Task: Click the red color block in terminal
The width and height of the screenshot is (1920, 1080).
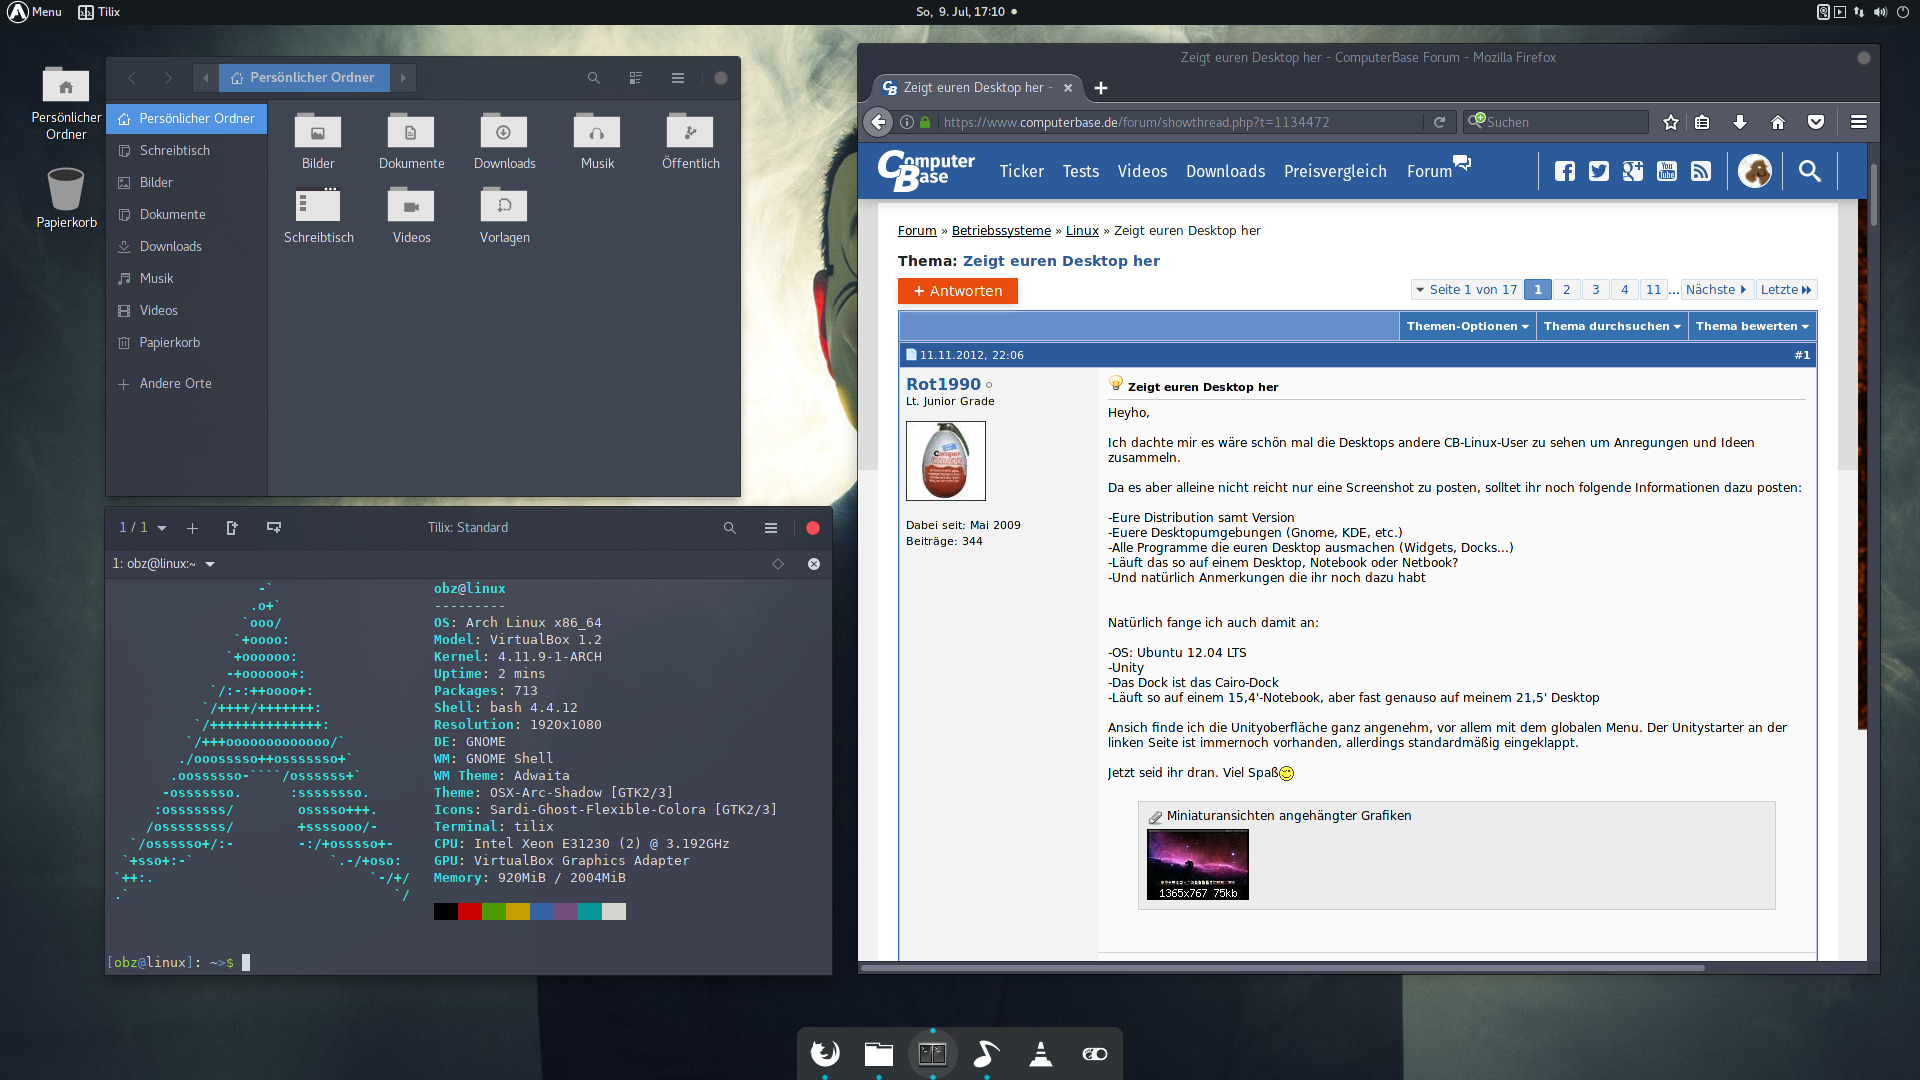Action: click(469, 911)
